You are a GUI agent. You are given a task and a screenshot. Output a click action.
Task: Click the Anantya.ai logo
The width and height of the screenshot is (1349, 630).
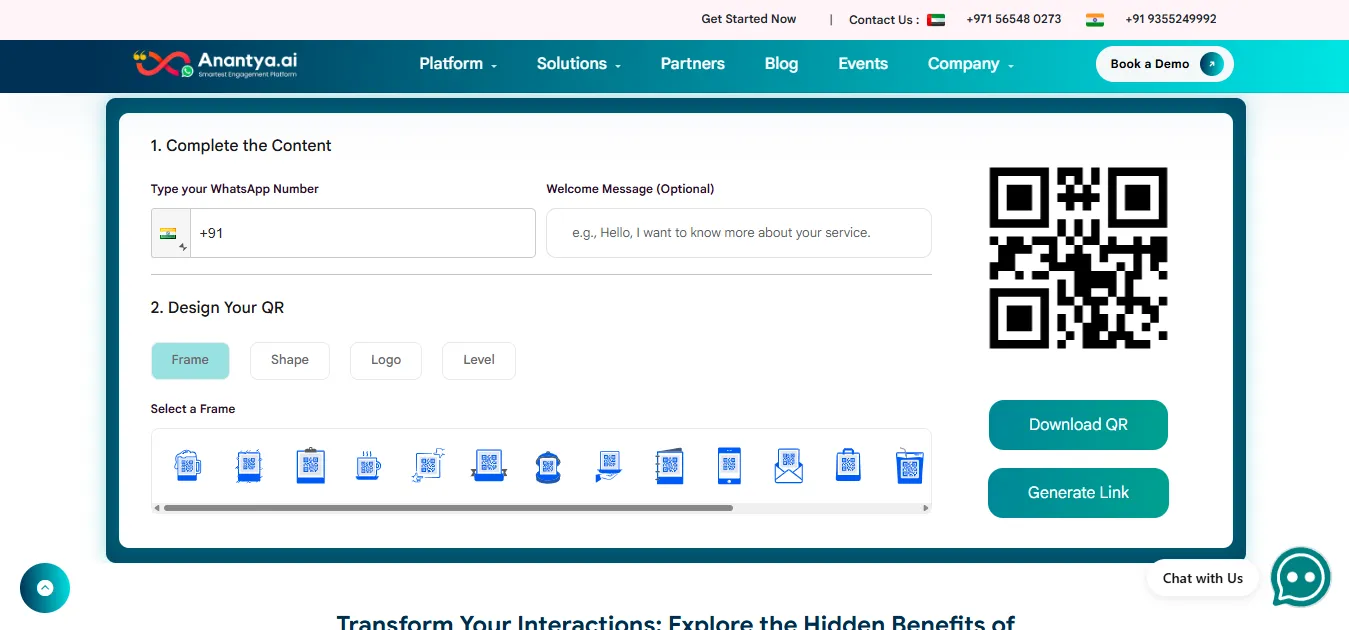[x=215, y=64]
